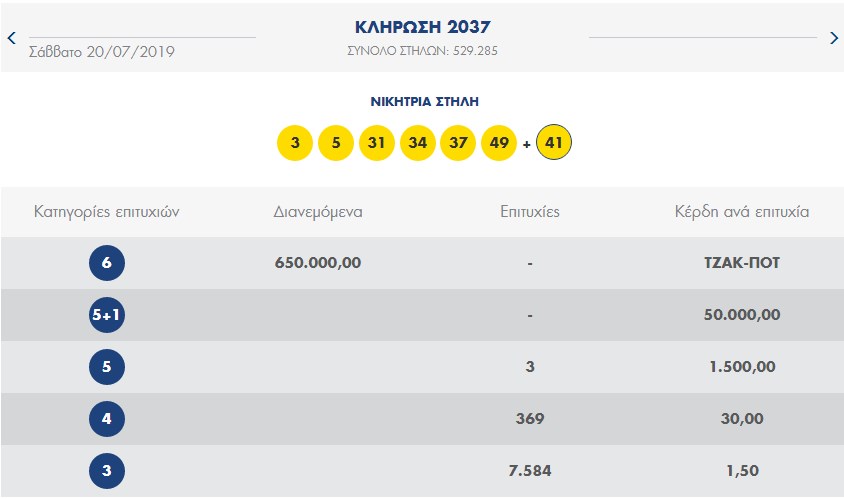
Task: Click the Κατηγορίες επιτυχιών column header
Action: pos(107,212)
